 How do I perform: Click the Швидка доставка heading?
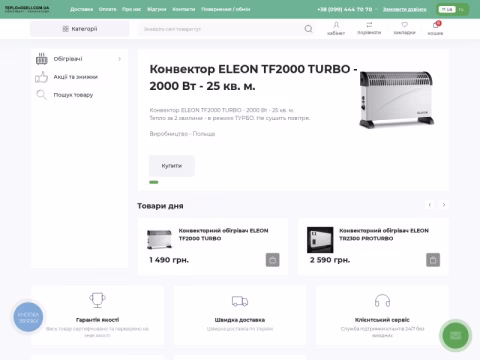click(x=240, y=320)
